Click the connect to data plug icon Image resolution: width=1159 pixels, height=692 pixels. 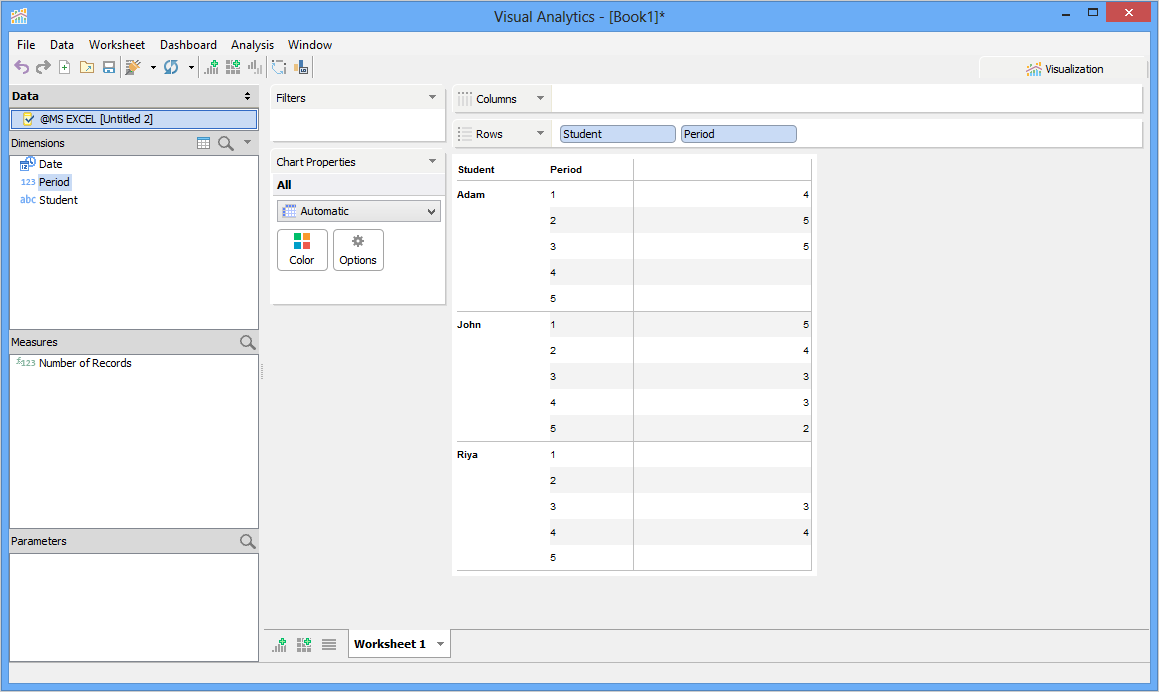(x=133, y=67)
